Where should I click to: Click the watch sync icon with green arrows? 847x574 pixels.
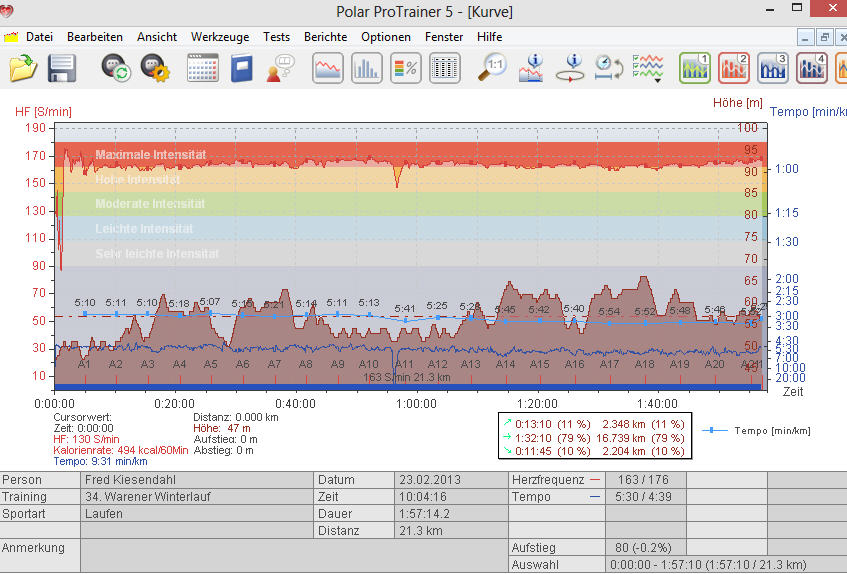coord(116,68)
